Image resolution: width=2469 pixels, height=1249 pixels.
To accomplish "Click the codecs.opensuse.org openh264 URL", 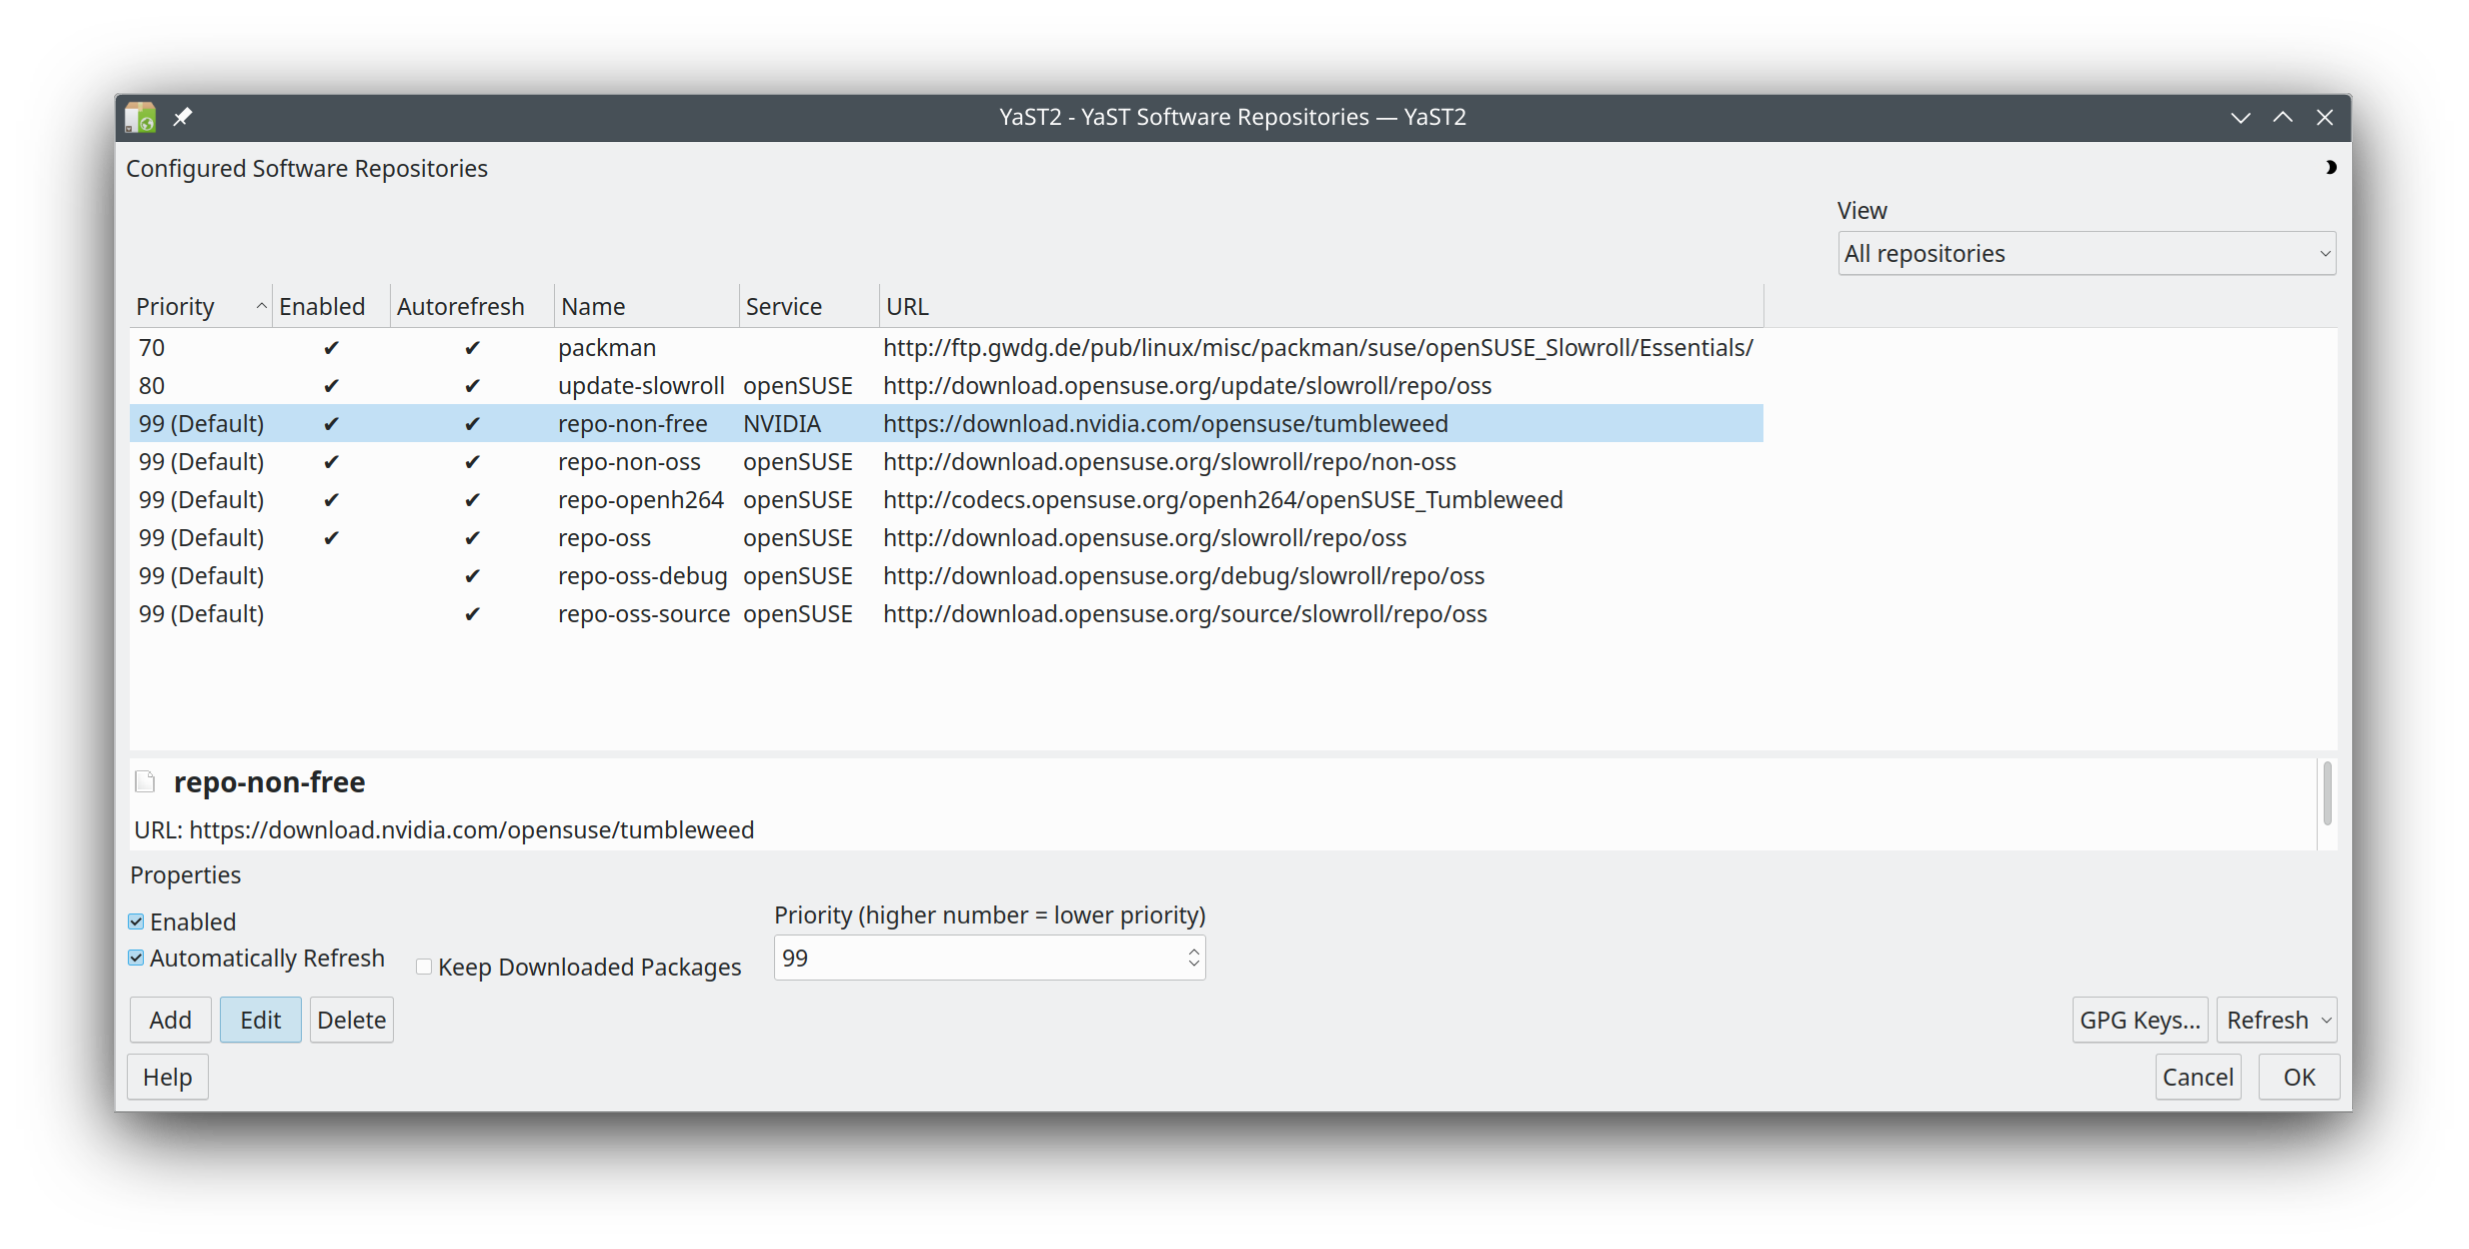I will [x=1222, y=500].
